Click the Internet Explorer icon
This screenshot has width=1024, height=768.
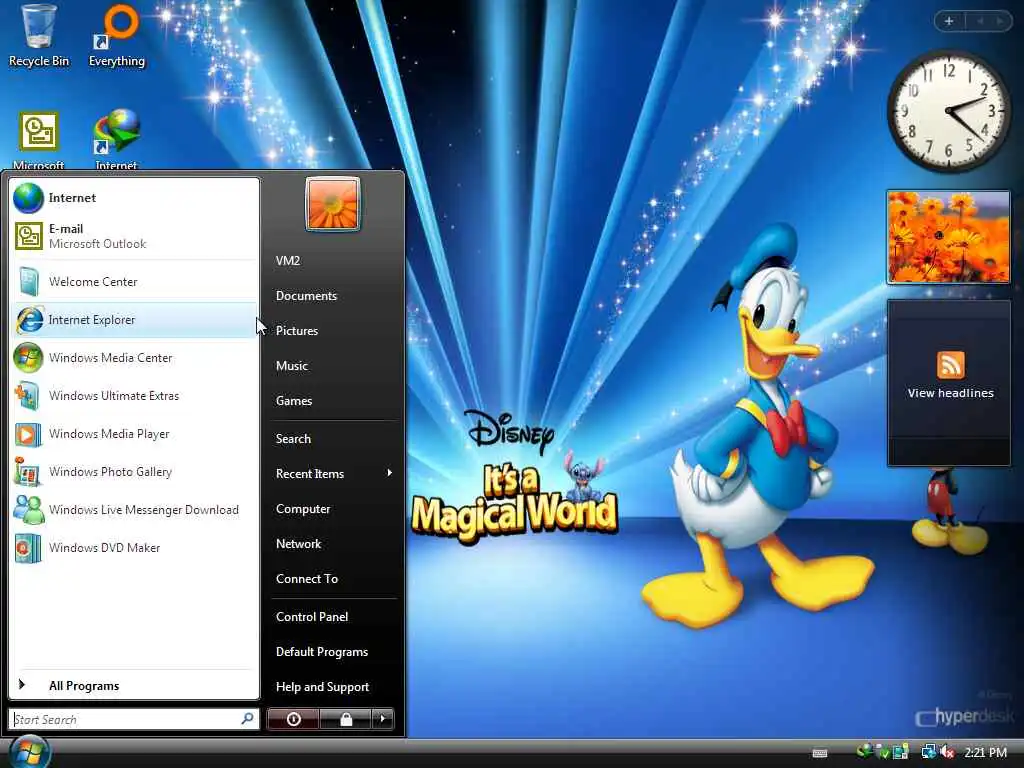(29, 320)
